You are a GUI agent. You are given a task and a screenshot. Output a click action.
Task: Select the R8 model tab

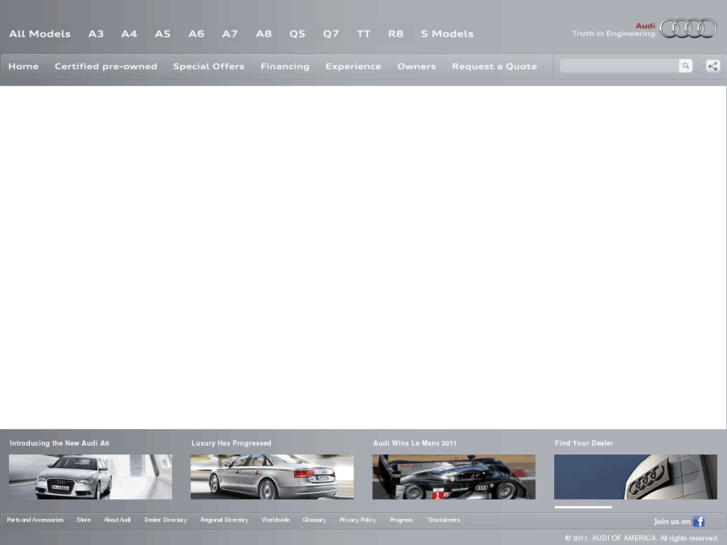[396, 34]
